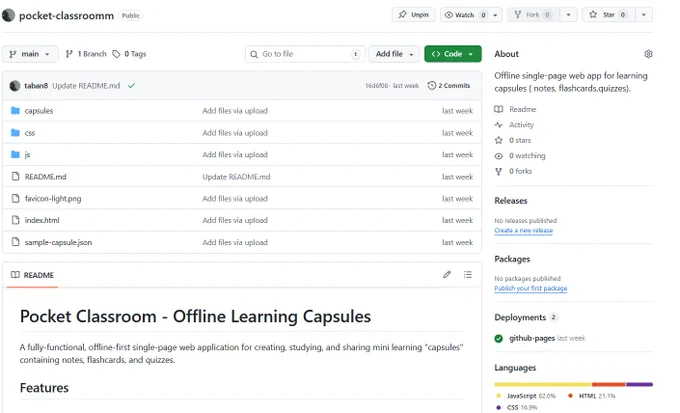Click the pencil edit README icon
Screen dimensions: 680x413
point(447,275)
